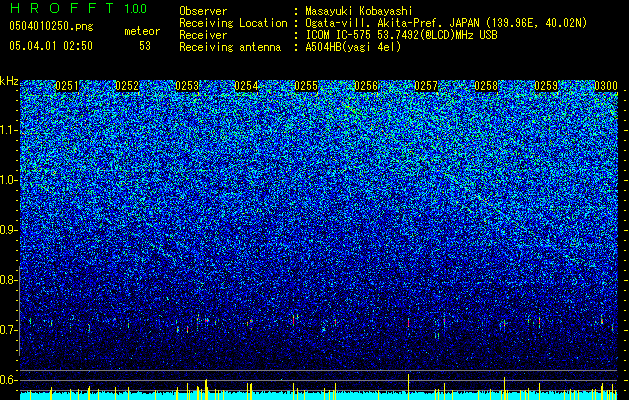629x400 pixels.
Task: Click the A504HB(yagi 4el) antenna text
Action: coord(353,47)
